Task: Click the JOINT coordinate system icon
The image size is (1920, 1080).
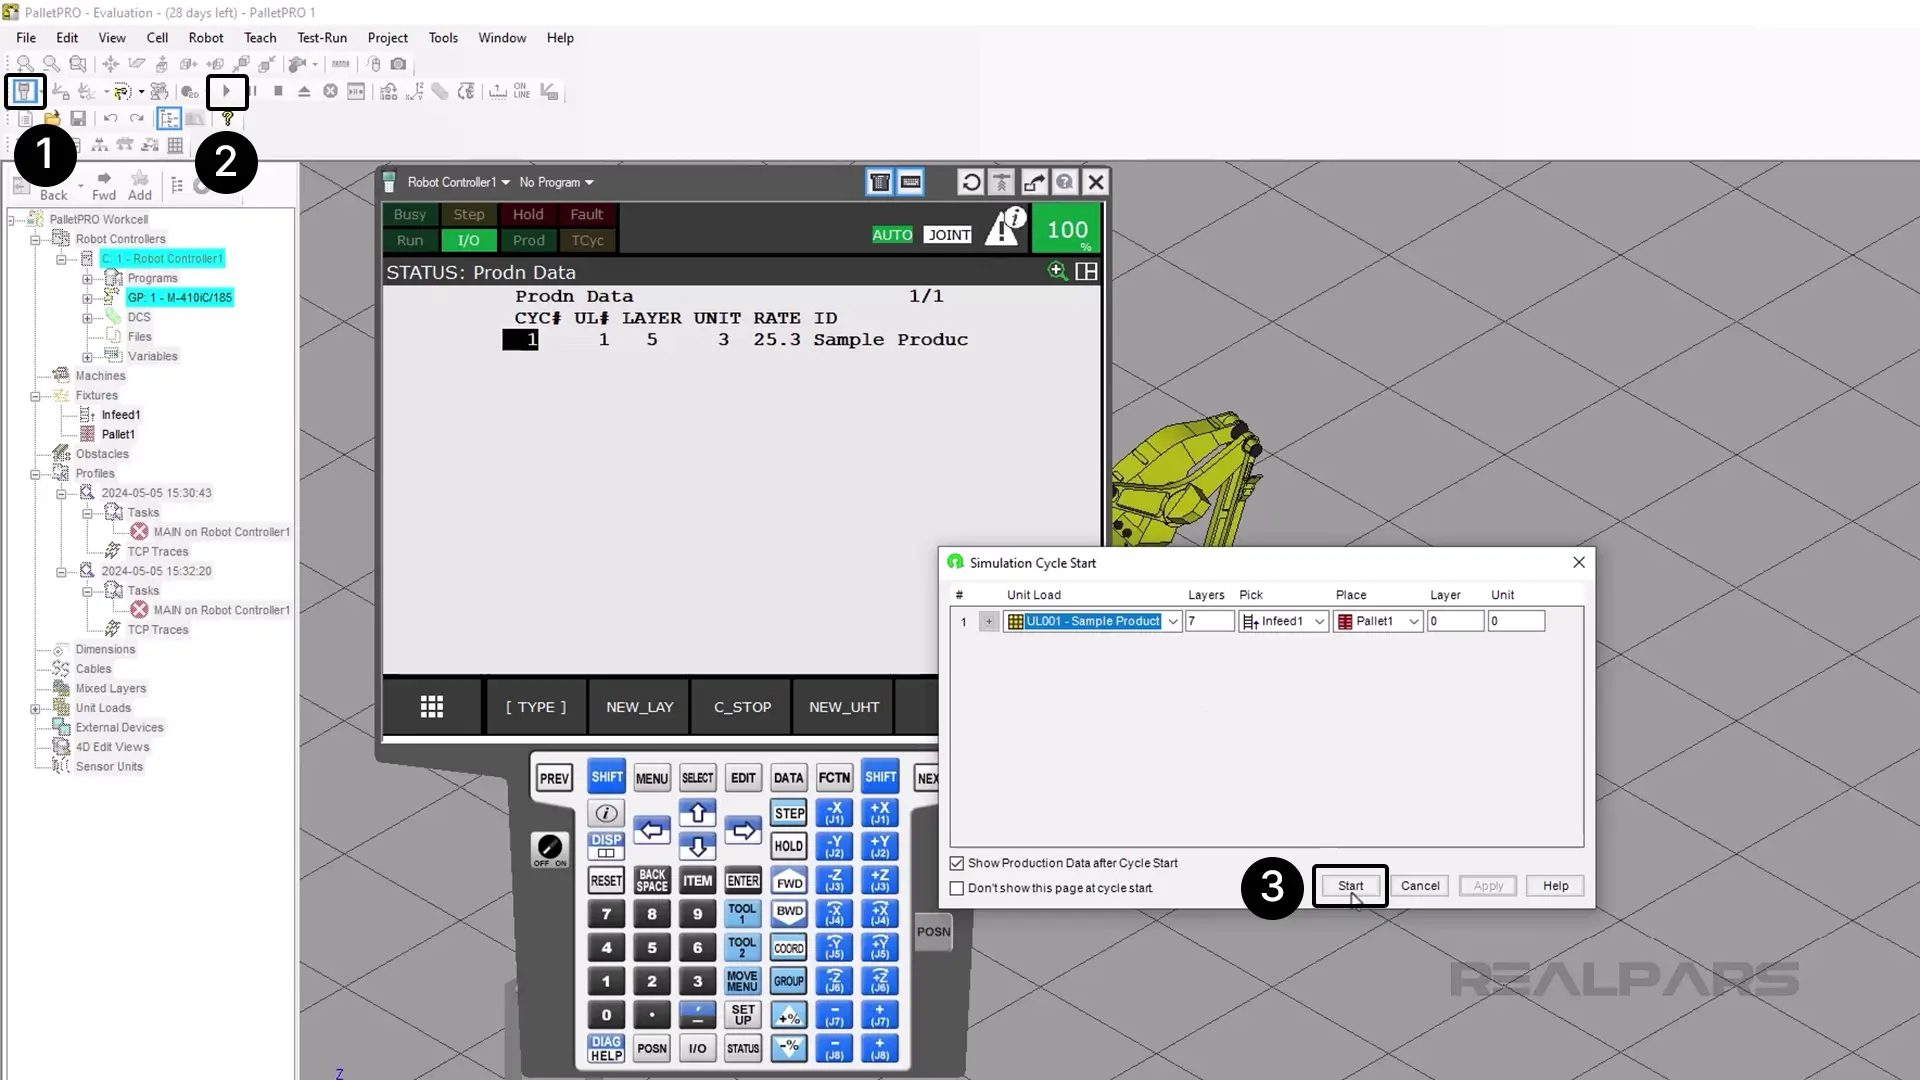Action: click(951, 235)
